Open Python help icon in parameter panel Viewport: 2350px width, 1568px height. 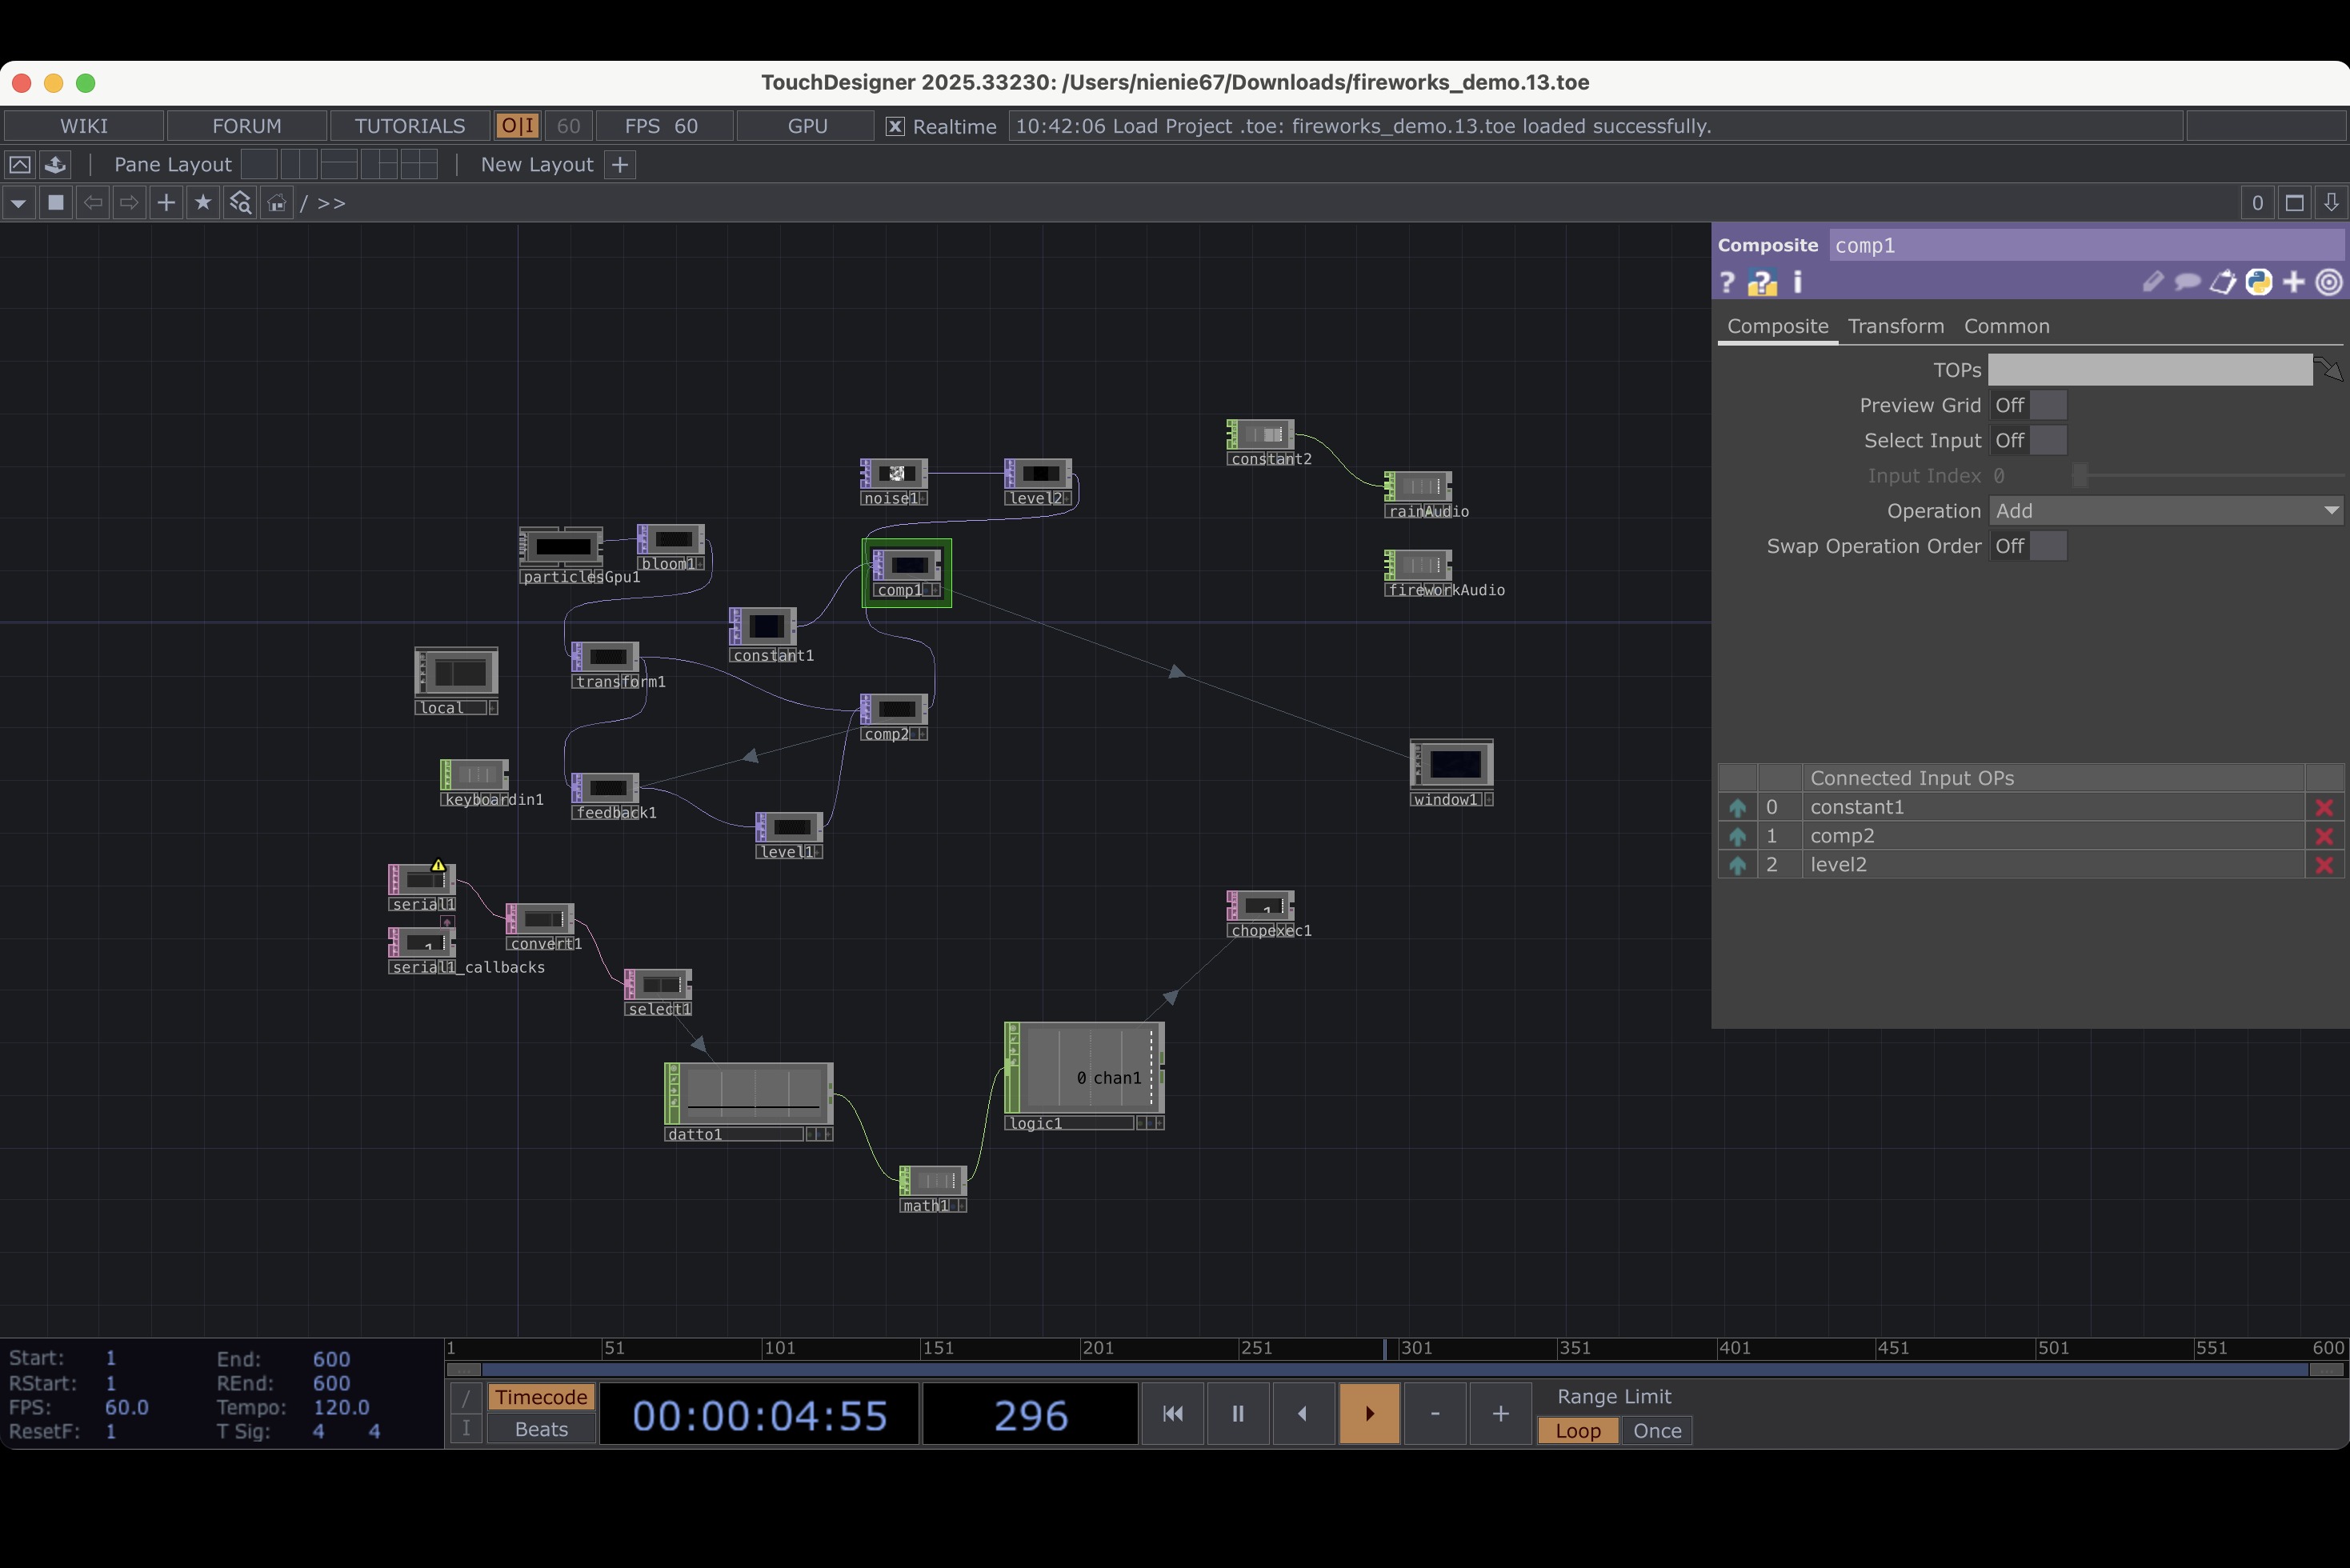point(1762,283)
